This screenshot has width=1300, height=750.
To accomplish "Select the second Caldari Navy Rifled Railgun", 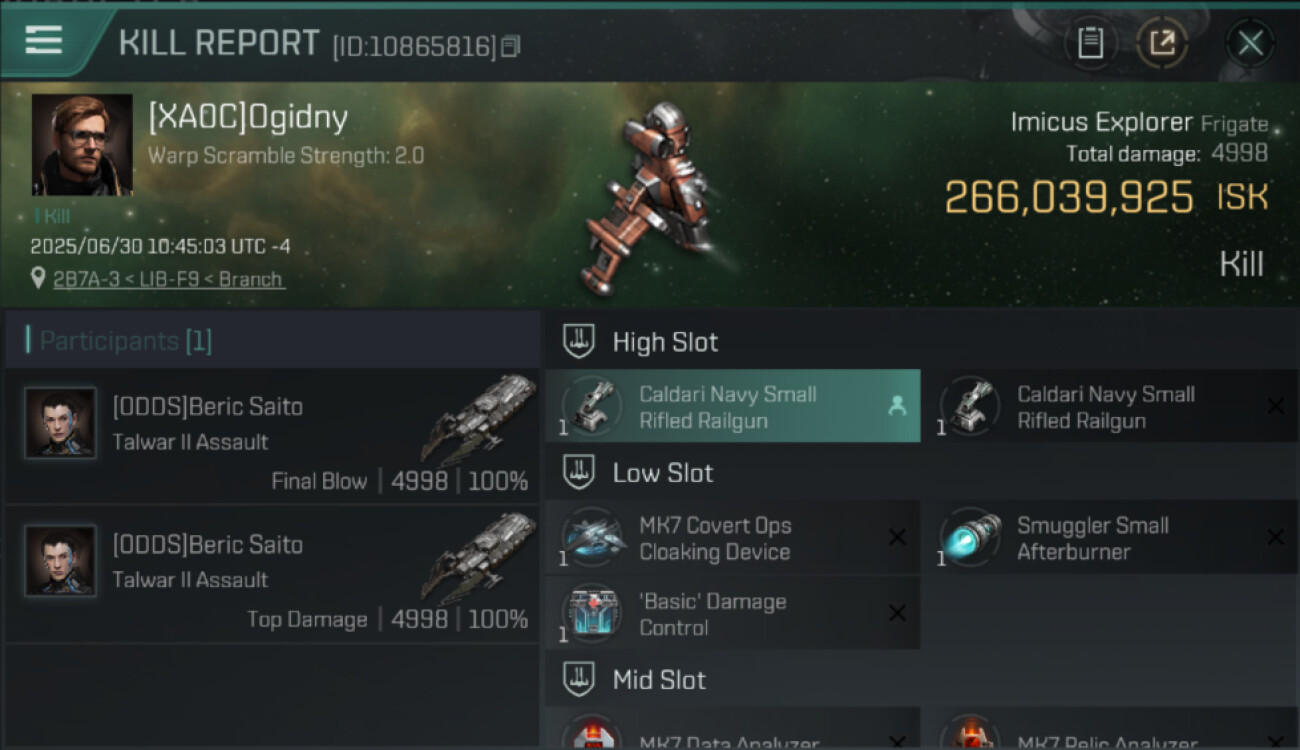I will tap(1111, 406).
